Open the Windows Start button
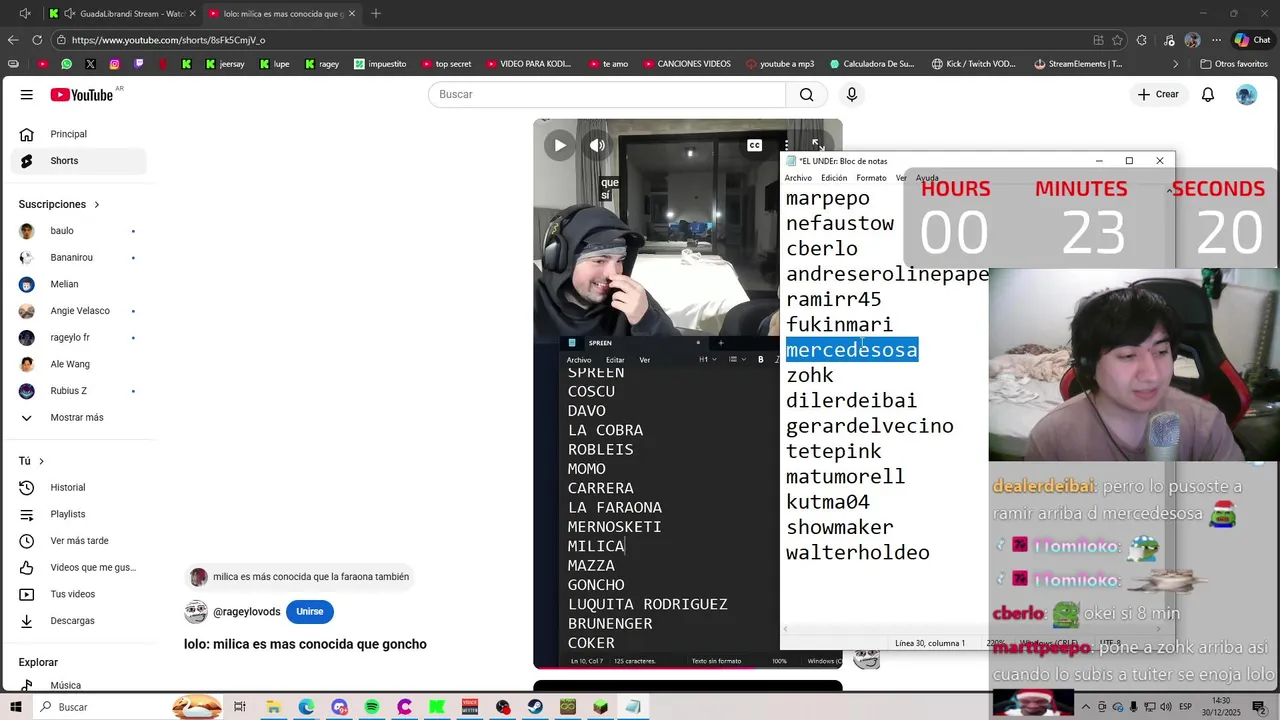The image size is (1280, 720). click(x=16, y=707)
